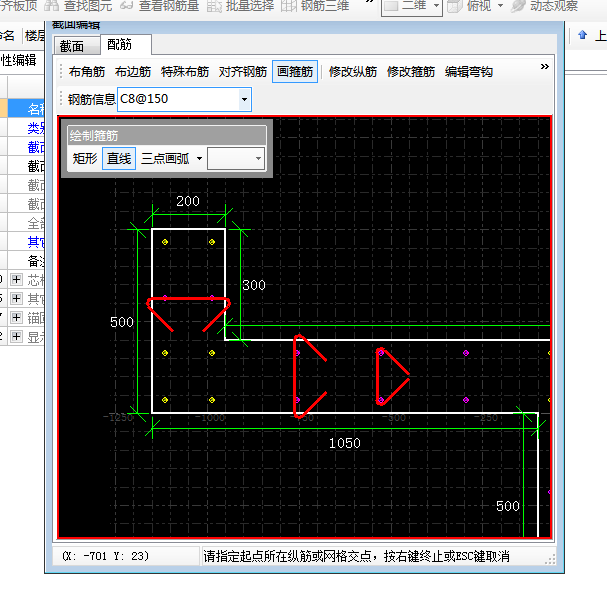Expand the 其它 row plus box above 锚固
The image size is (607, 589).
click(x=16, y=298)
